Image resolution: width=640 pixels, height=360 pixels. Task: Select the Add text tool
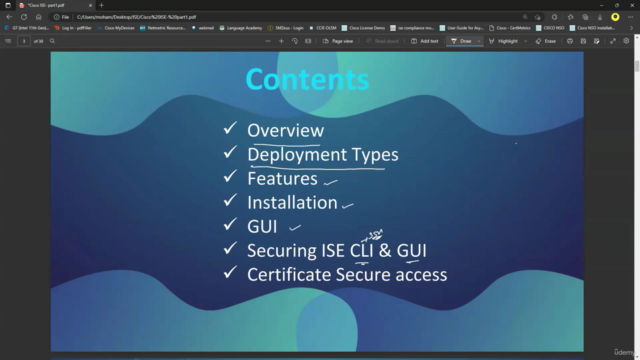(x=424, y=41)
